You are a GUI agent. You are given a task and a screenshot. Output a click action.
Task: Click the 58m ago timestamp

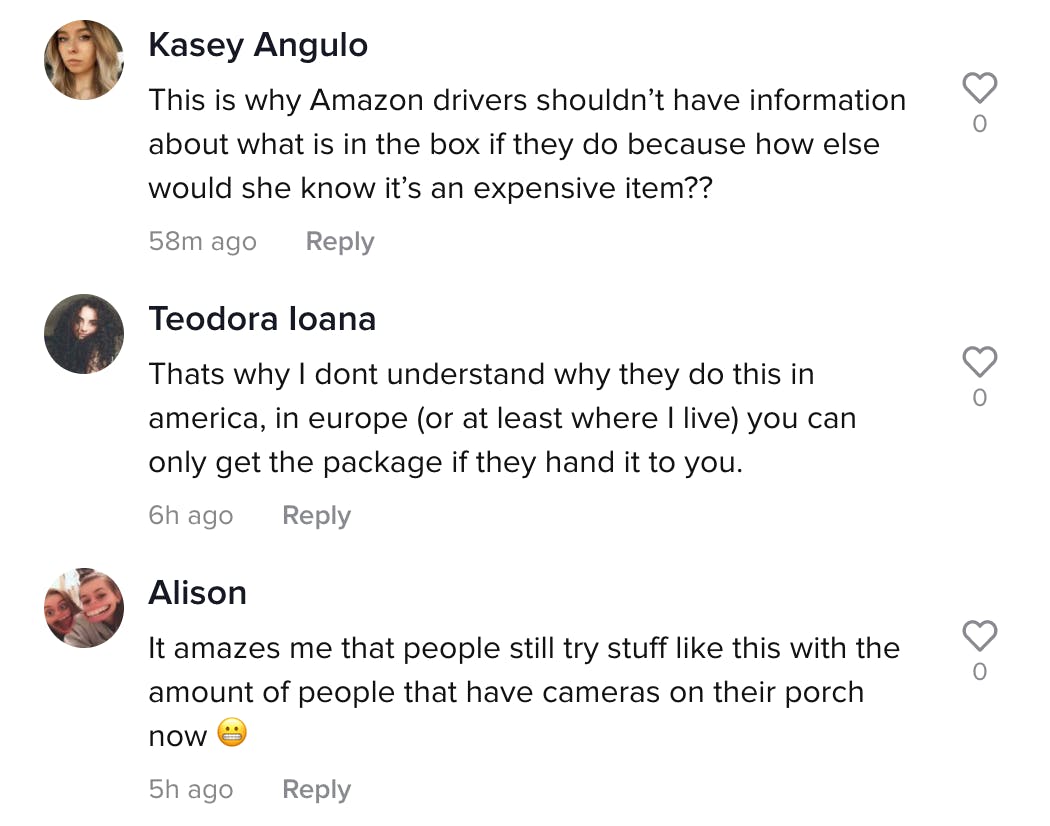tap(202, 242)
